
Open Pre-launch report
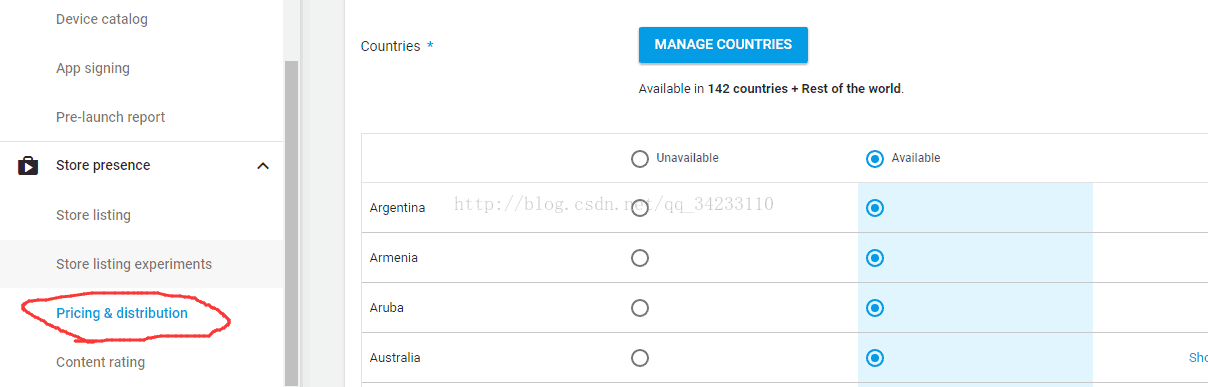(111, 117)
